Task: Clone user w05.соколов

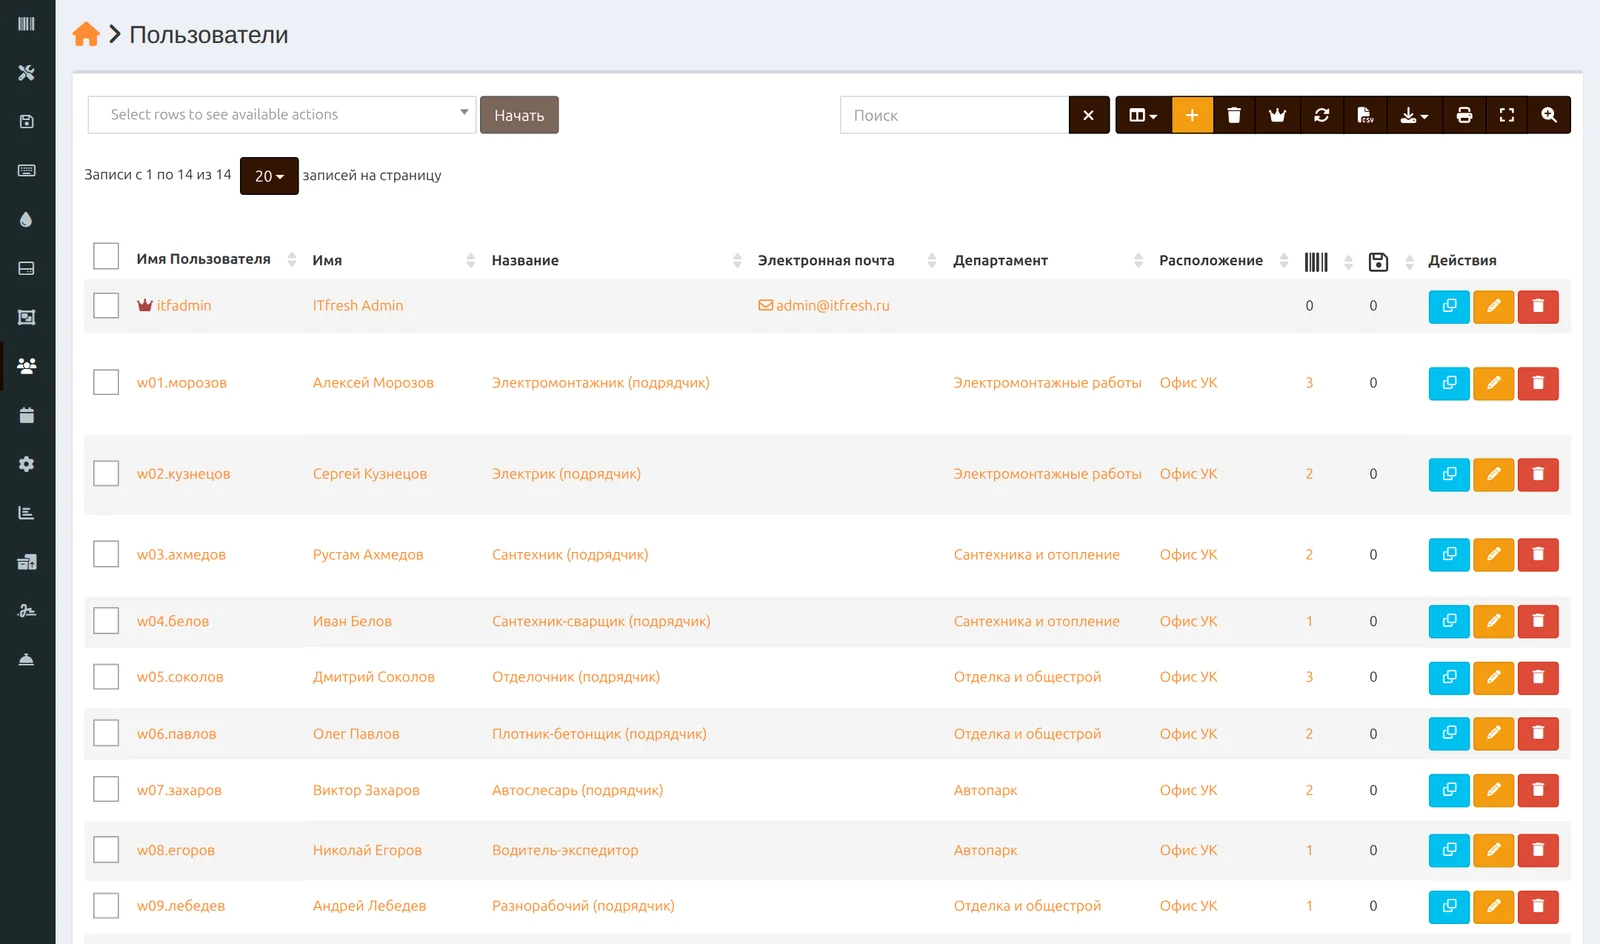Action: (1449, 677)
